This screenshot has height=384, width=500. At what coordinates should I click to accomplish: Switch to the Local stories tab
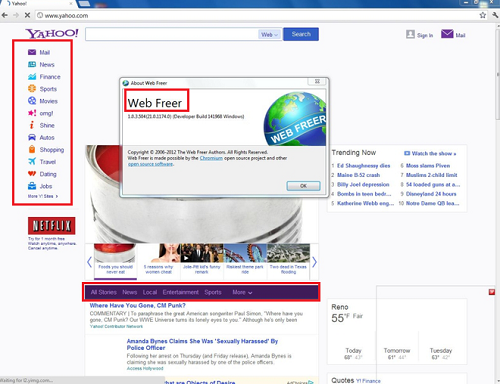pyautogui.click(x=150, y=292)
